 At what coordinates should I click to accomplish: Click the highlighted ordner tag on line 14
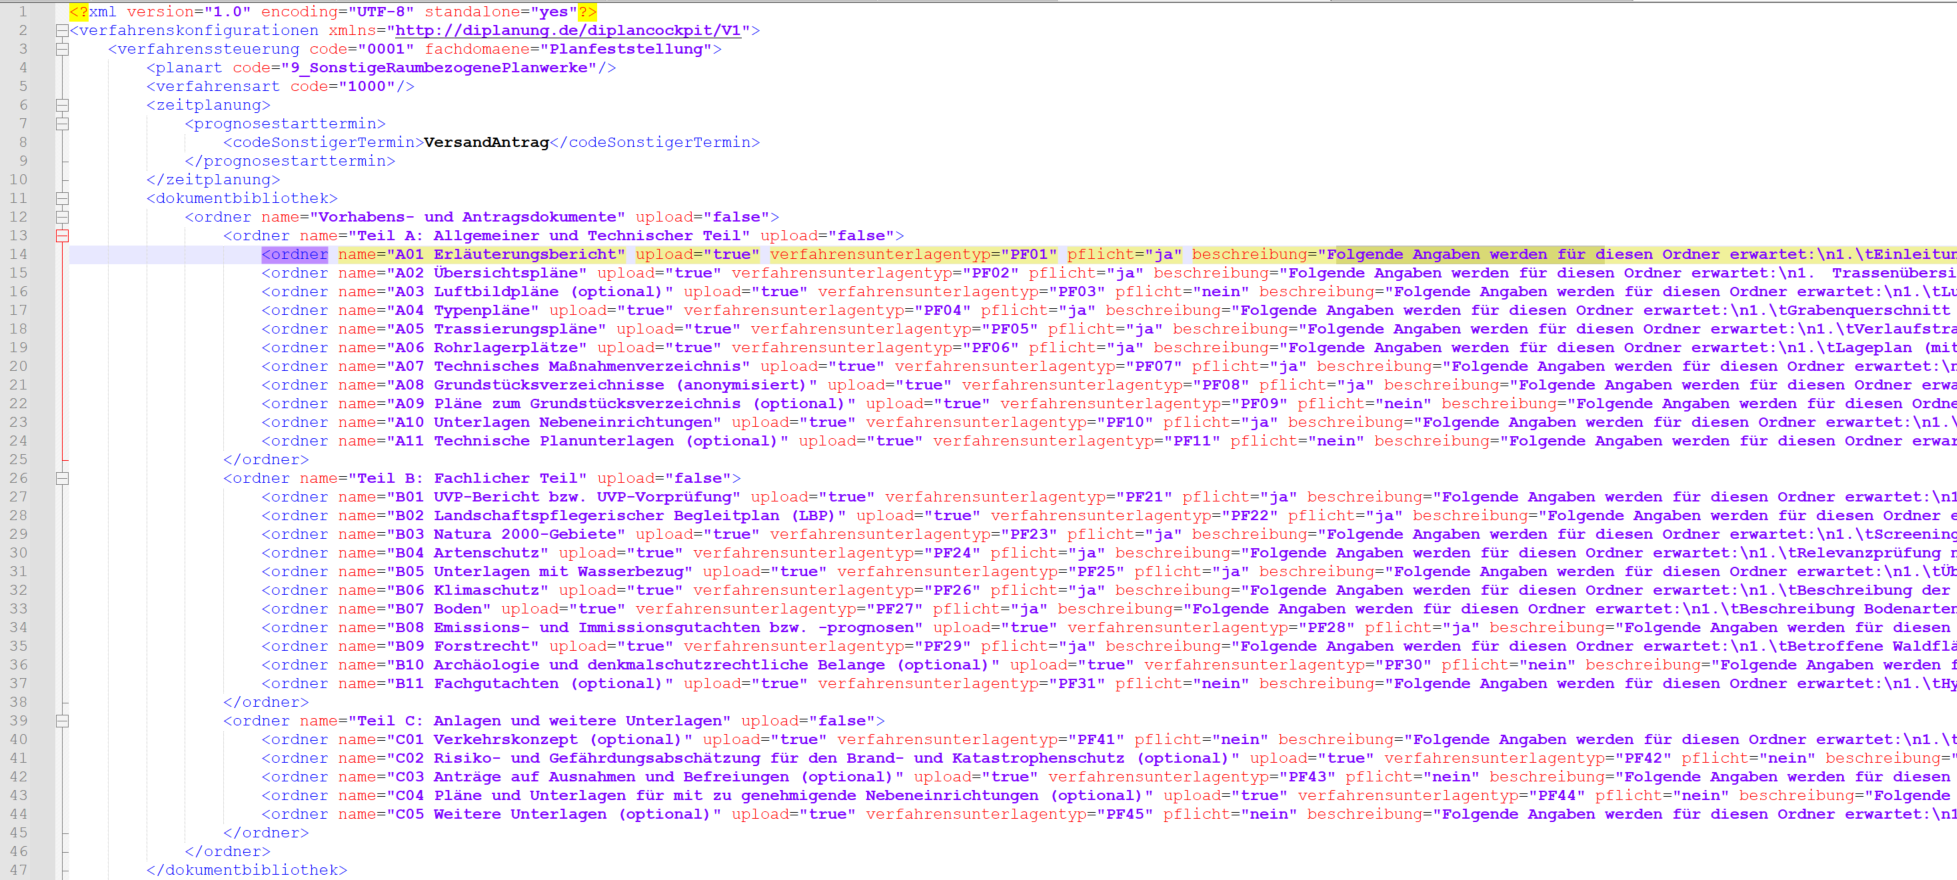tap(295, 254)
